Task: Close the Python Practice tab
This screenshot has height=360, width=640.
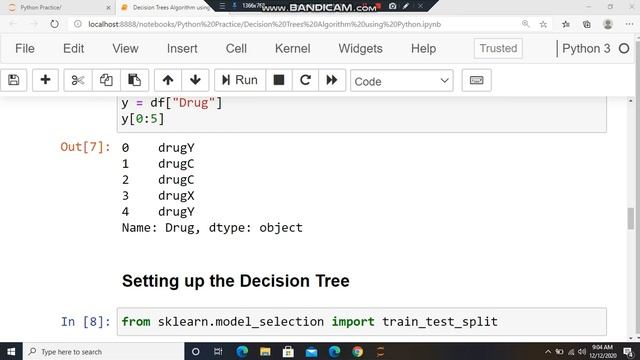Action: [x=108, y=7]
